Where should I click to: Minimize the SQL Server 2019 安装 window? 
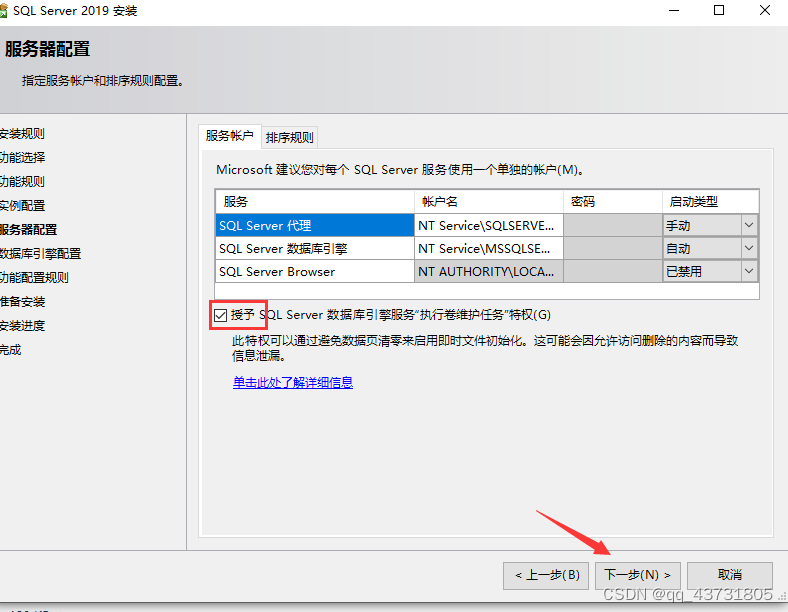[674, 11]
